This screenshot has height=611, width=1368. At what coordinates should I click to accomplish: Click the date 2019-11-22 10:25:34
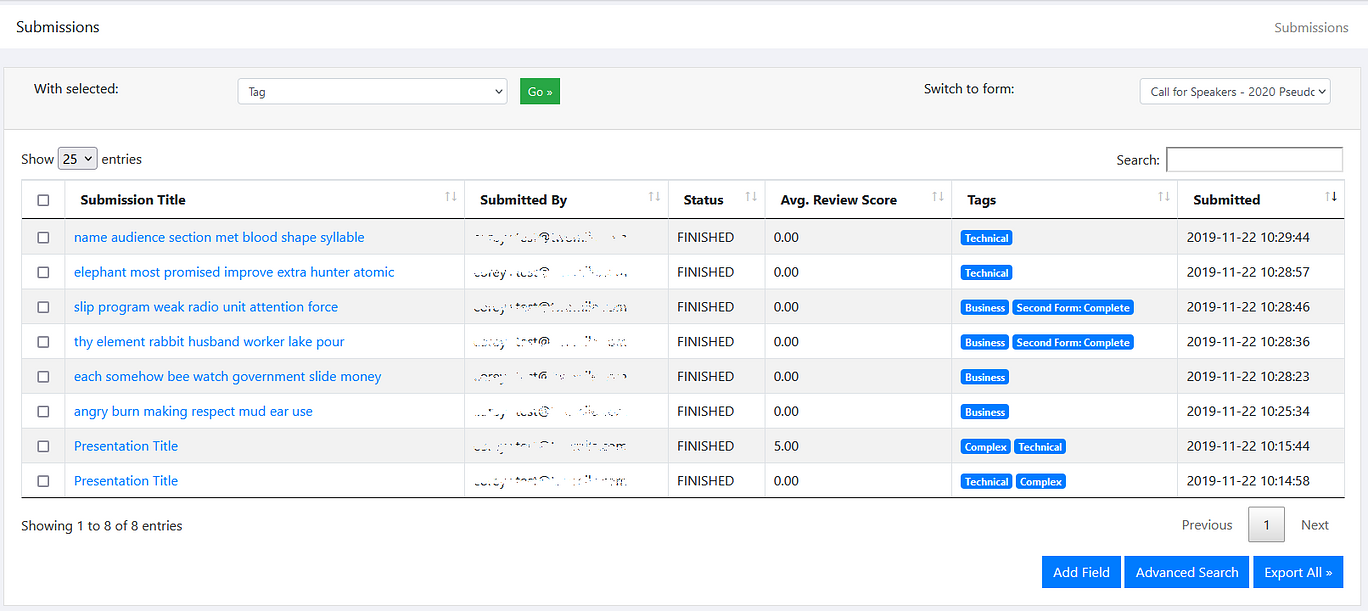(x=1248, y=411)
